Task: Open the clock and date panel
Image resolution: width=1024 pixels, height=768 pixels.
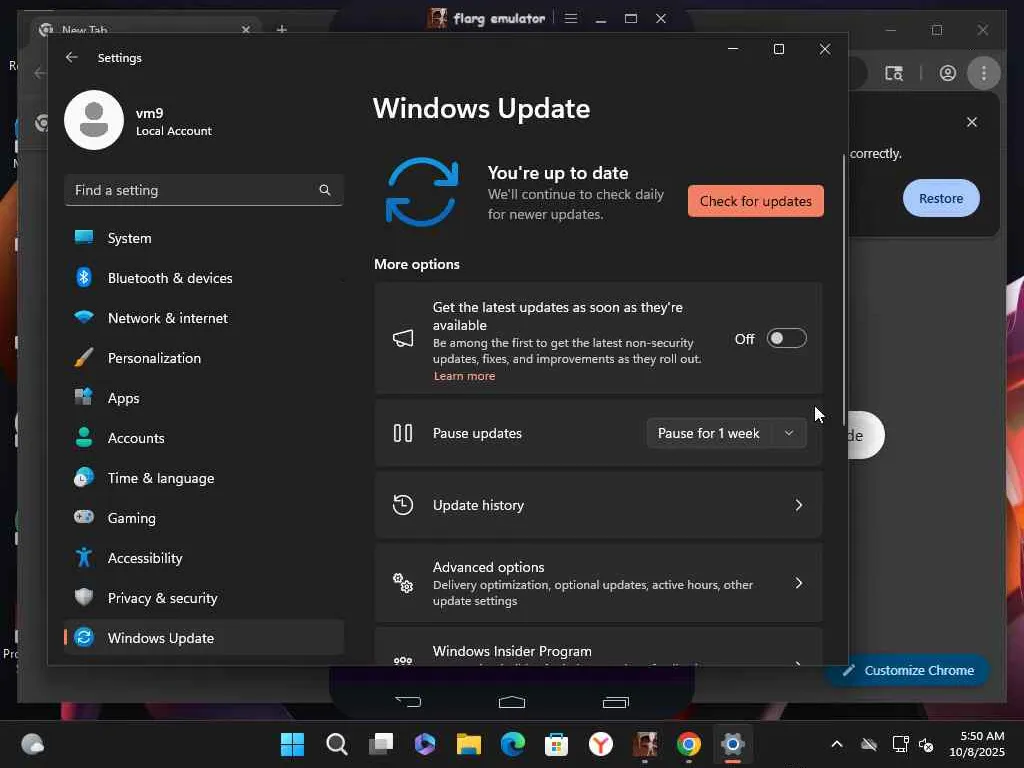Action: (976, 744)
